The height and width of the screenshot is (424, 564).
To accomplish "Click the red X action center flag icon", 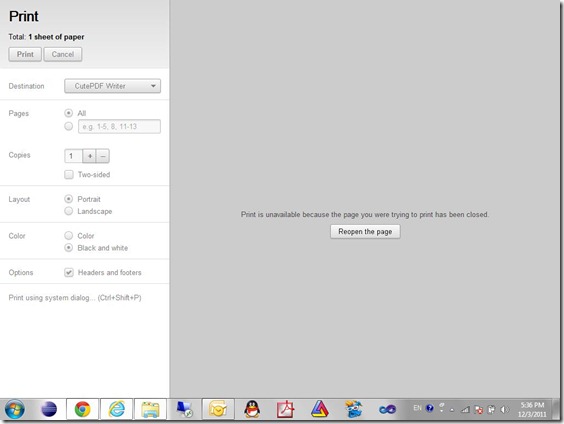I will (x=479, y=409).
